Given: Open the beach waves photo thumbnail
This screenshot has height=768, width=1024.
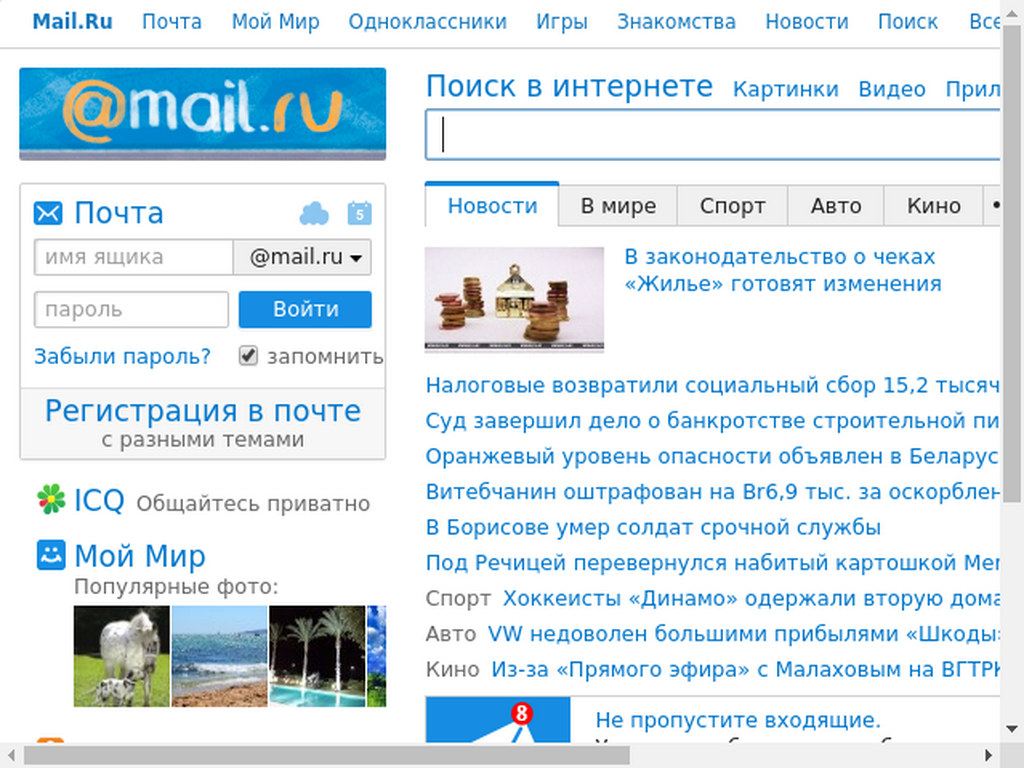Looking at the screenshot, I should [x=219, y=656].
